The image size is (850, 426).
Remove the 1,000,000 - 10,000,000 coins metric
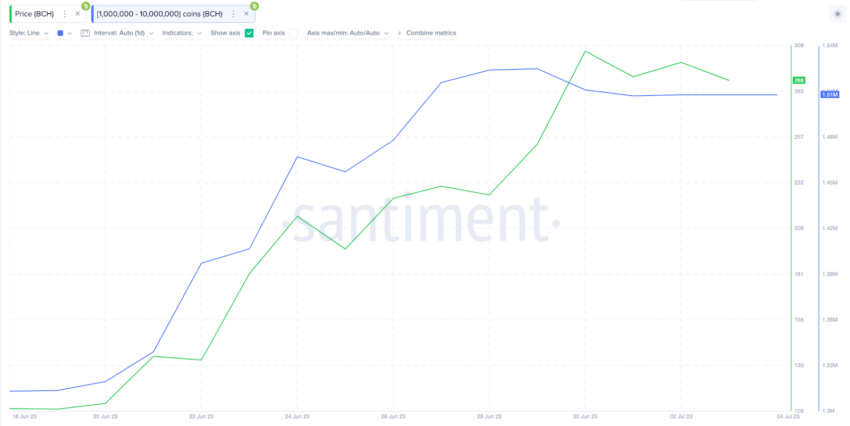(246, 14)
